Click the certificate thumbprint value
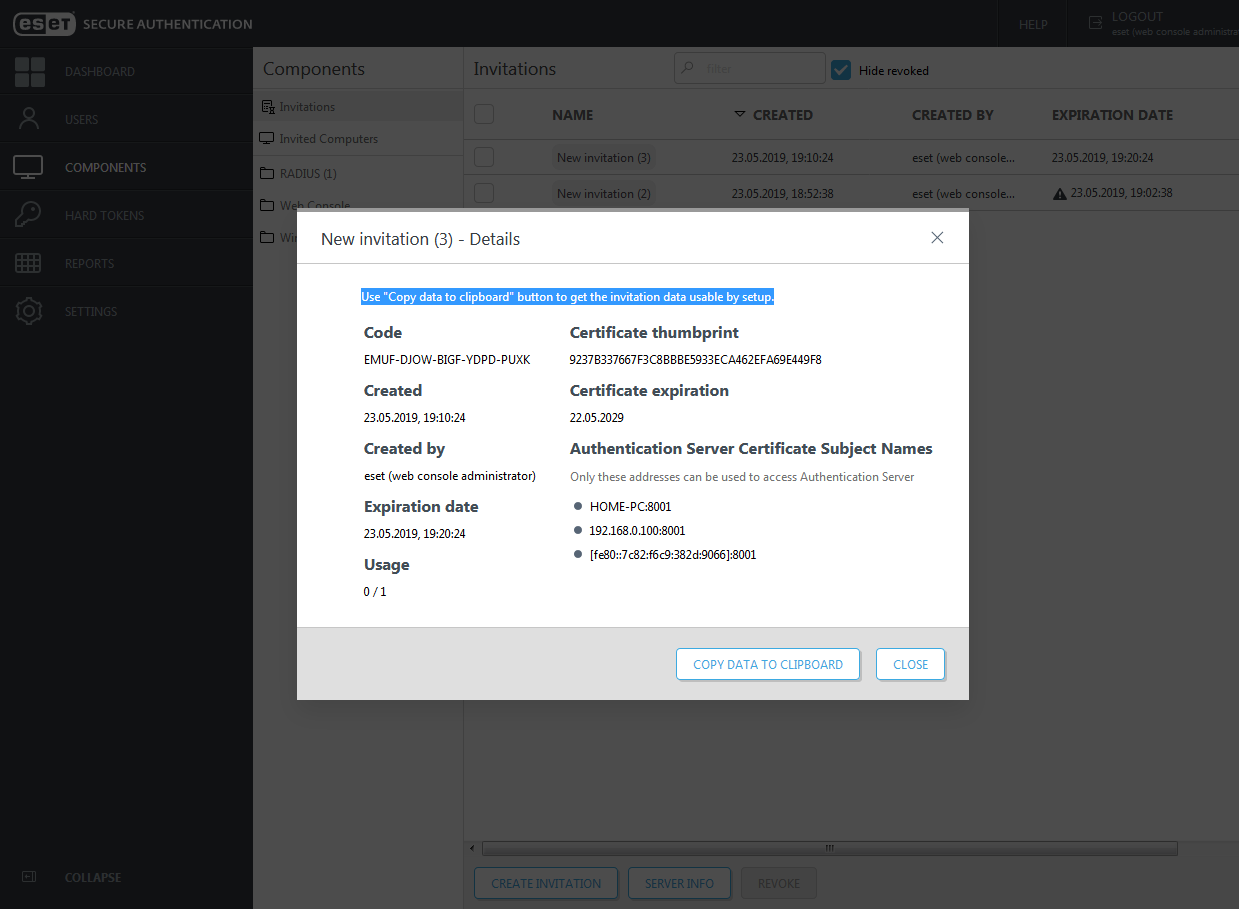Screen dimensions: 1239x909 point(696,360)
